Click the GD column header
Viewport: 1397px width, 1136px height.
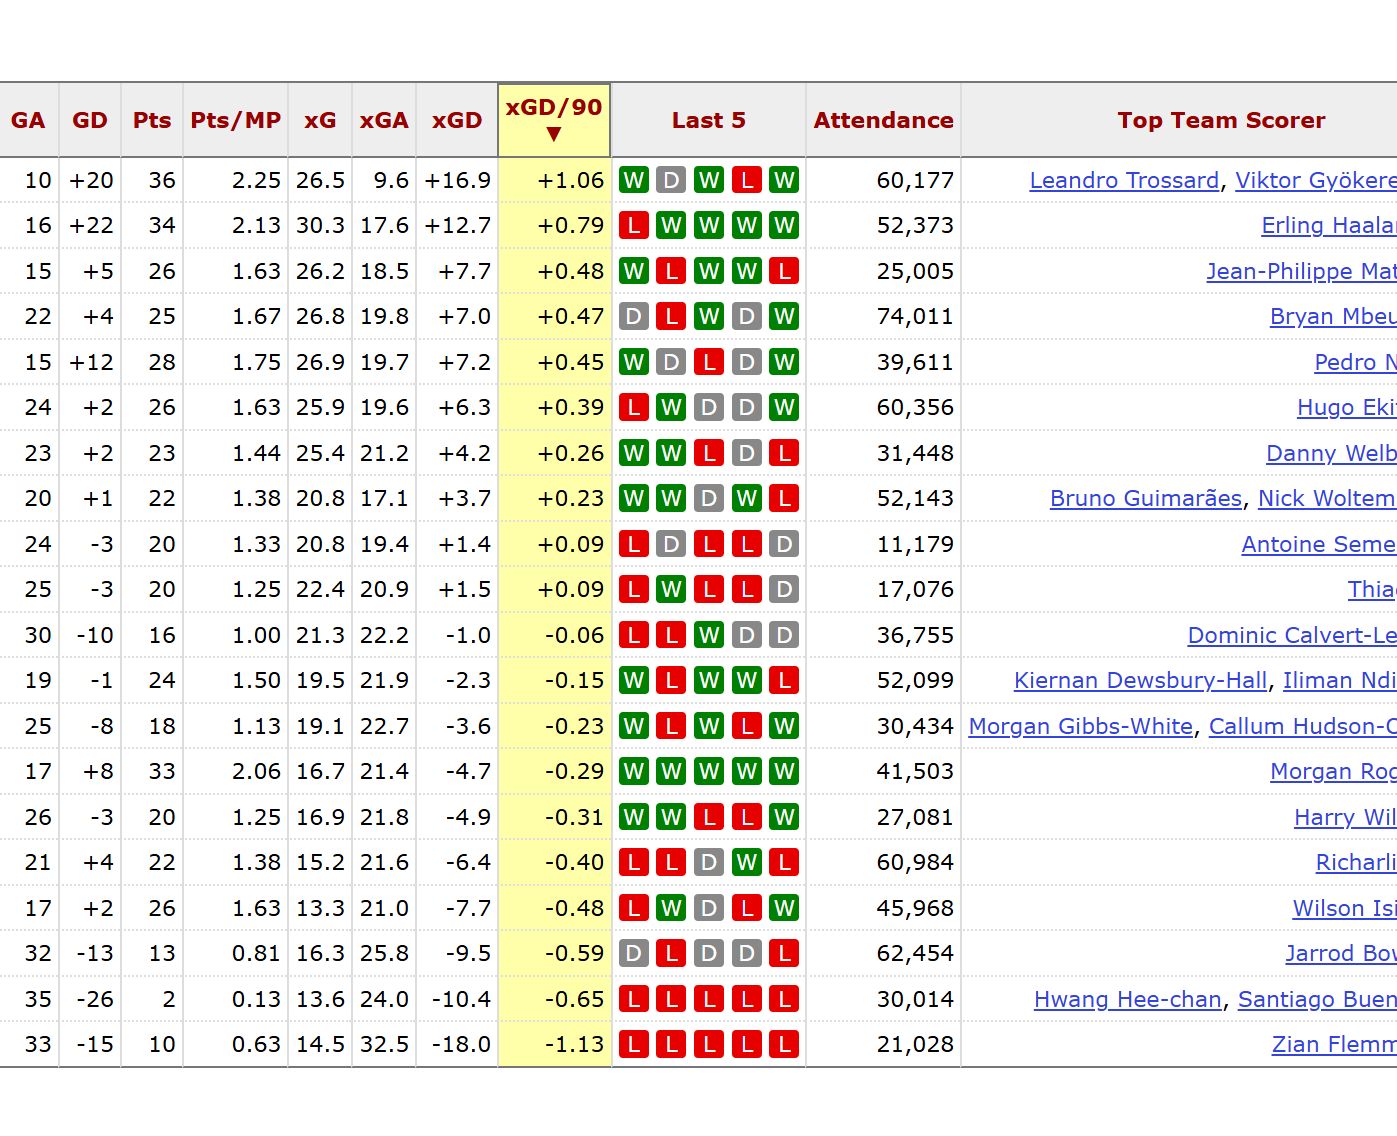[x=89, y=120]
